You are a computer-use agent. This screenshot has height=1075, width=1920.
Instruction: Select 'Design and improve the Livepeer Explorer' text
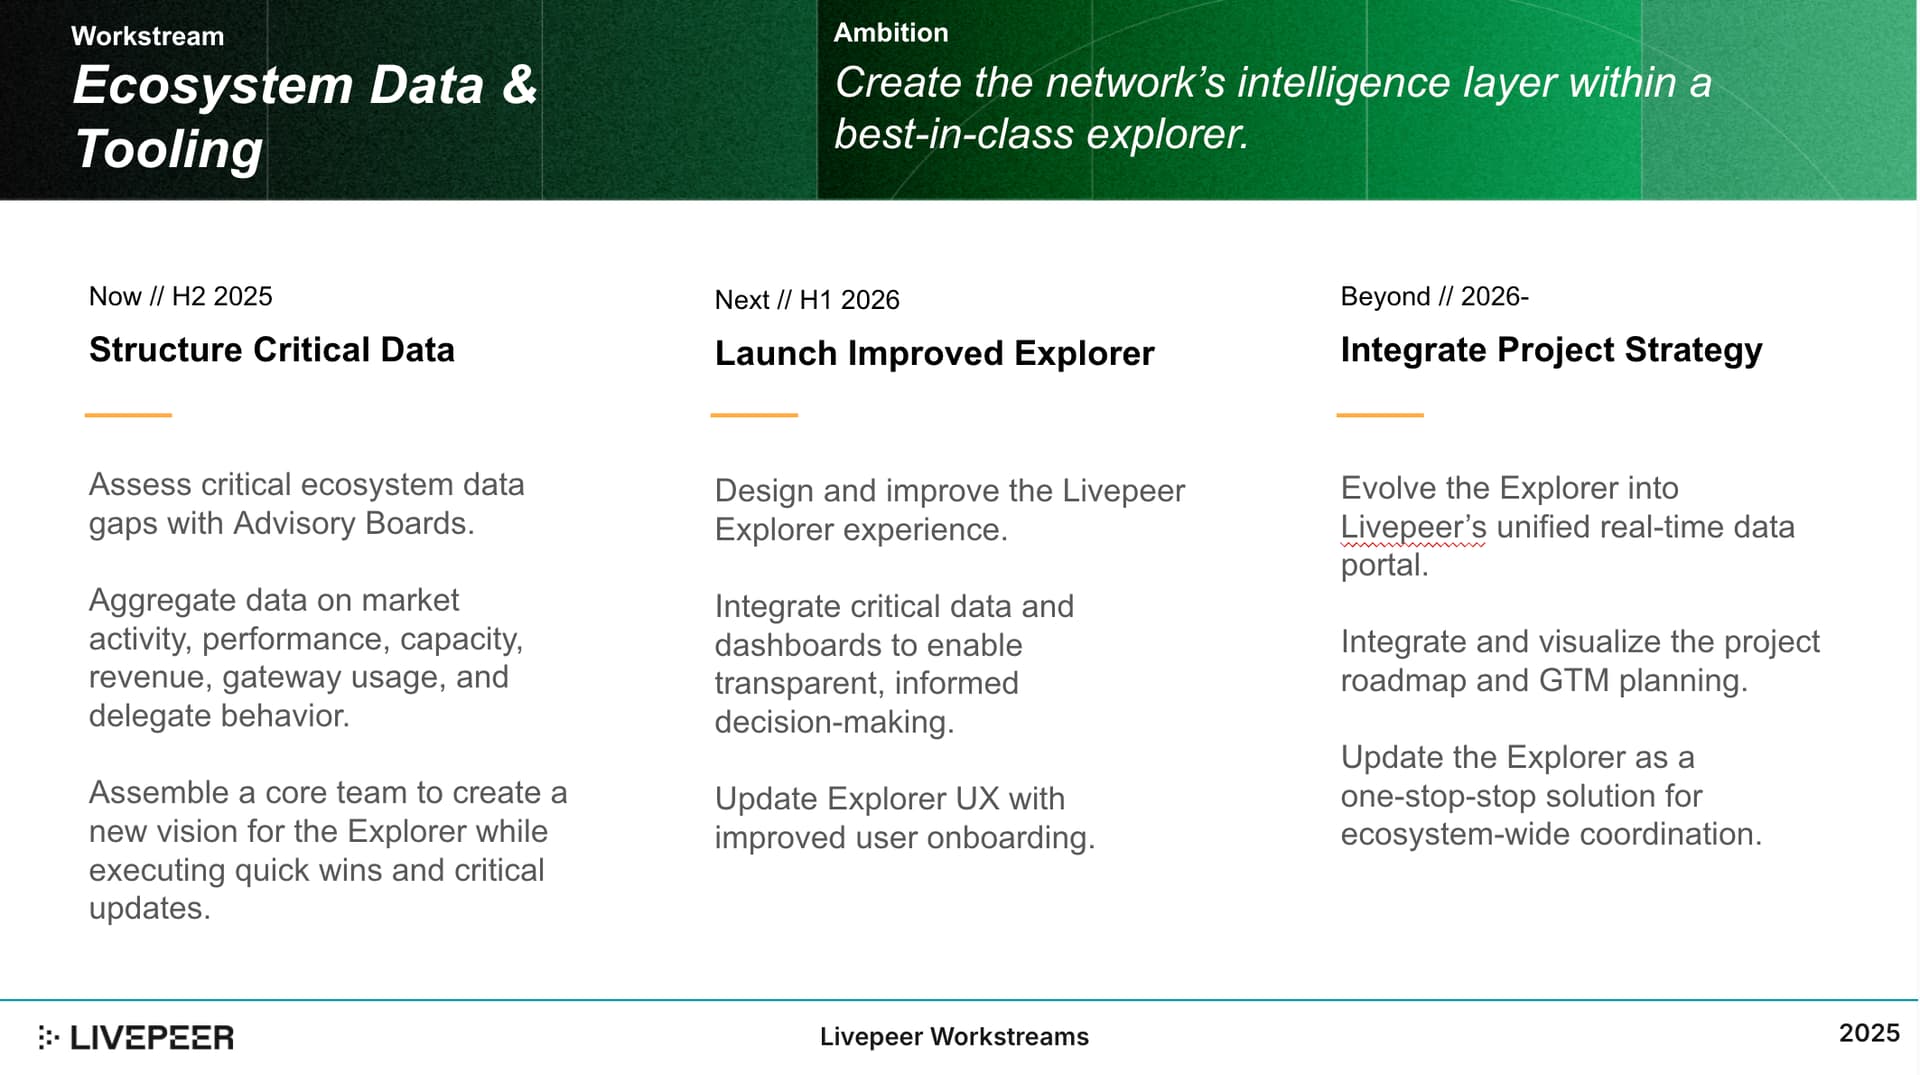(948, 510)
